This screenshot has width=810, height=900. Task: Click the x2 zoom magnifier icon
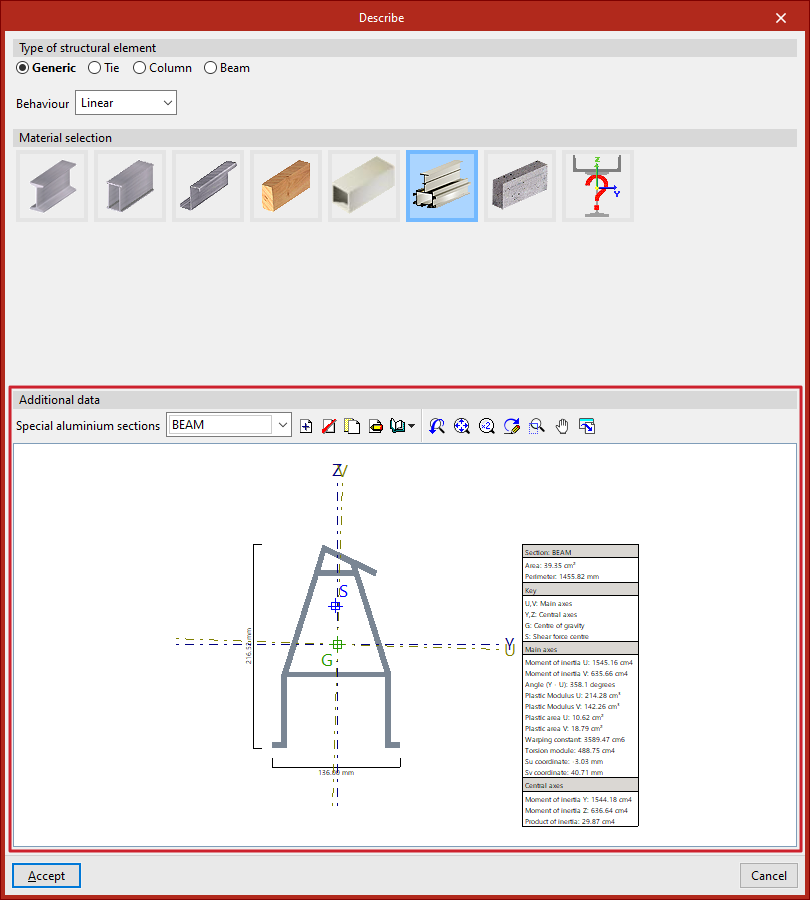click(x=487, y=426)
